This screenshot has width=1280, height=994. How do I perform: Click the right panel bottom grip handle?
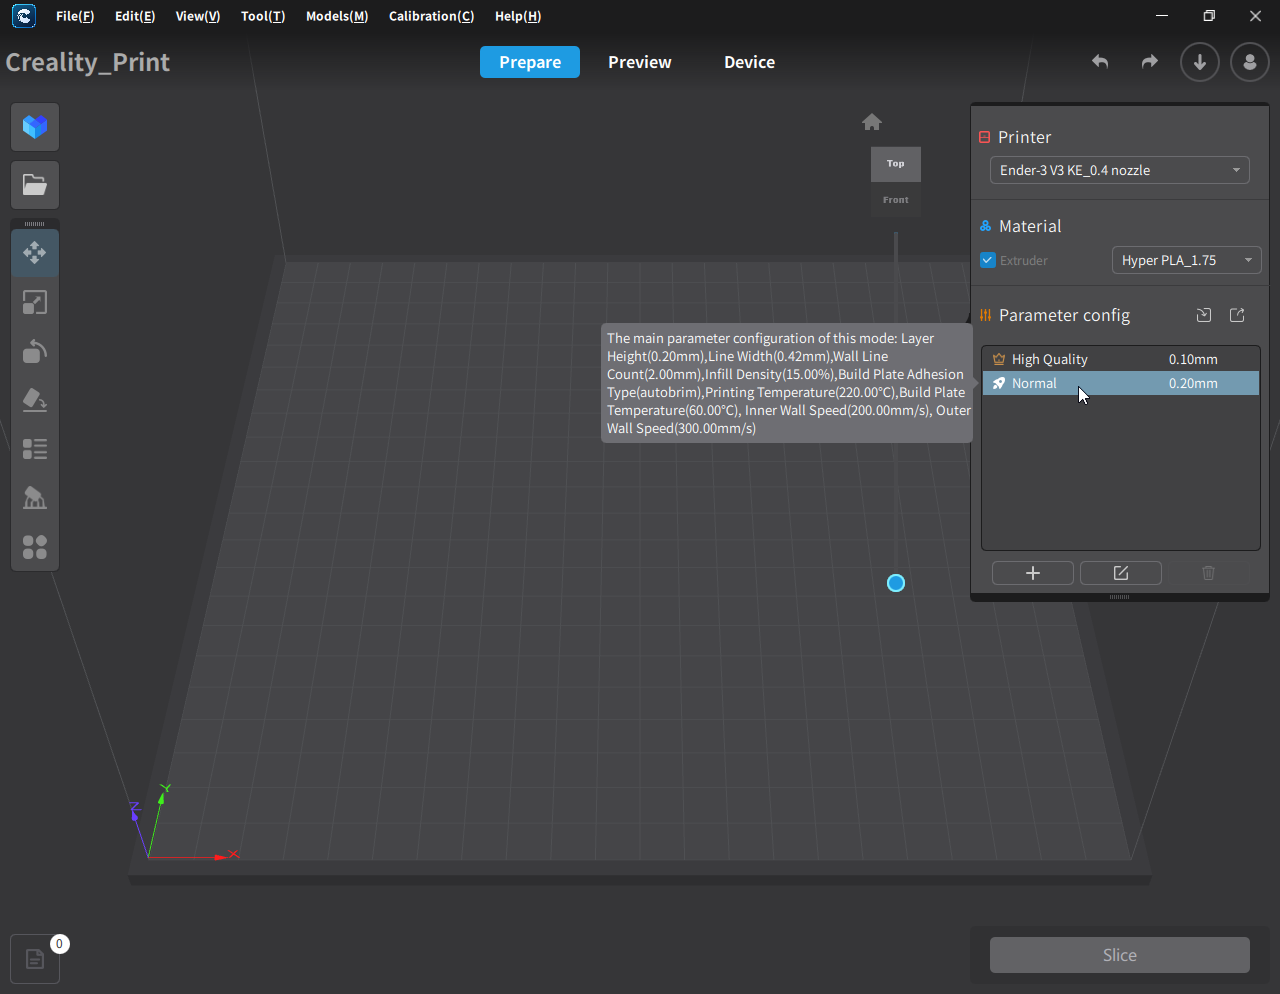[x=1120, y=597]
